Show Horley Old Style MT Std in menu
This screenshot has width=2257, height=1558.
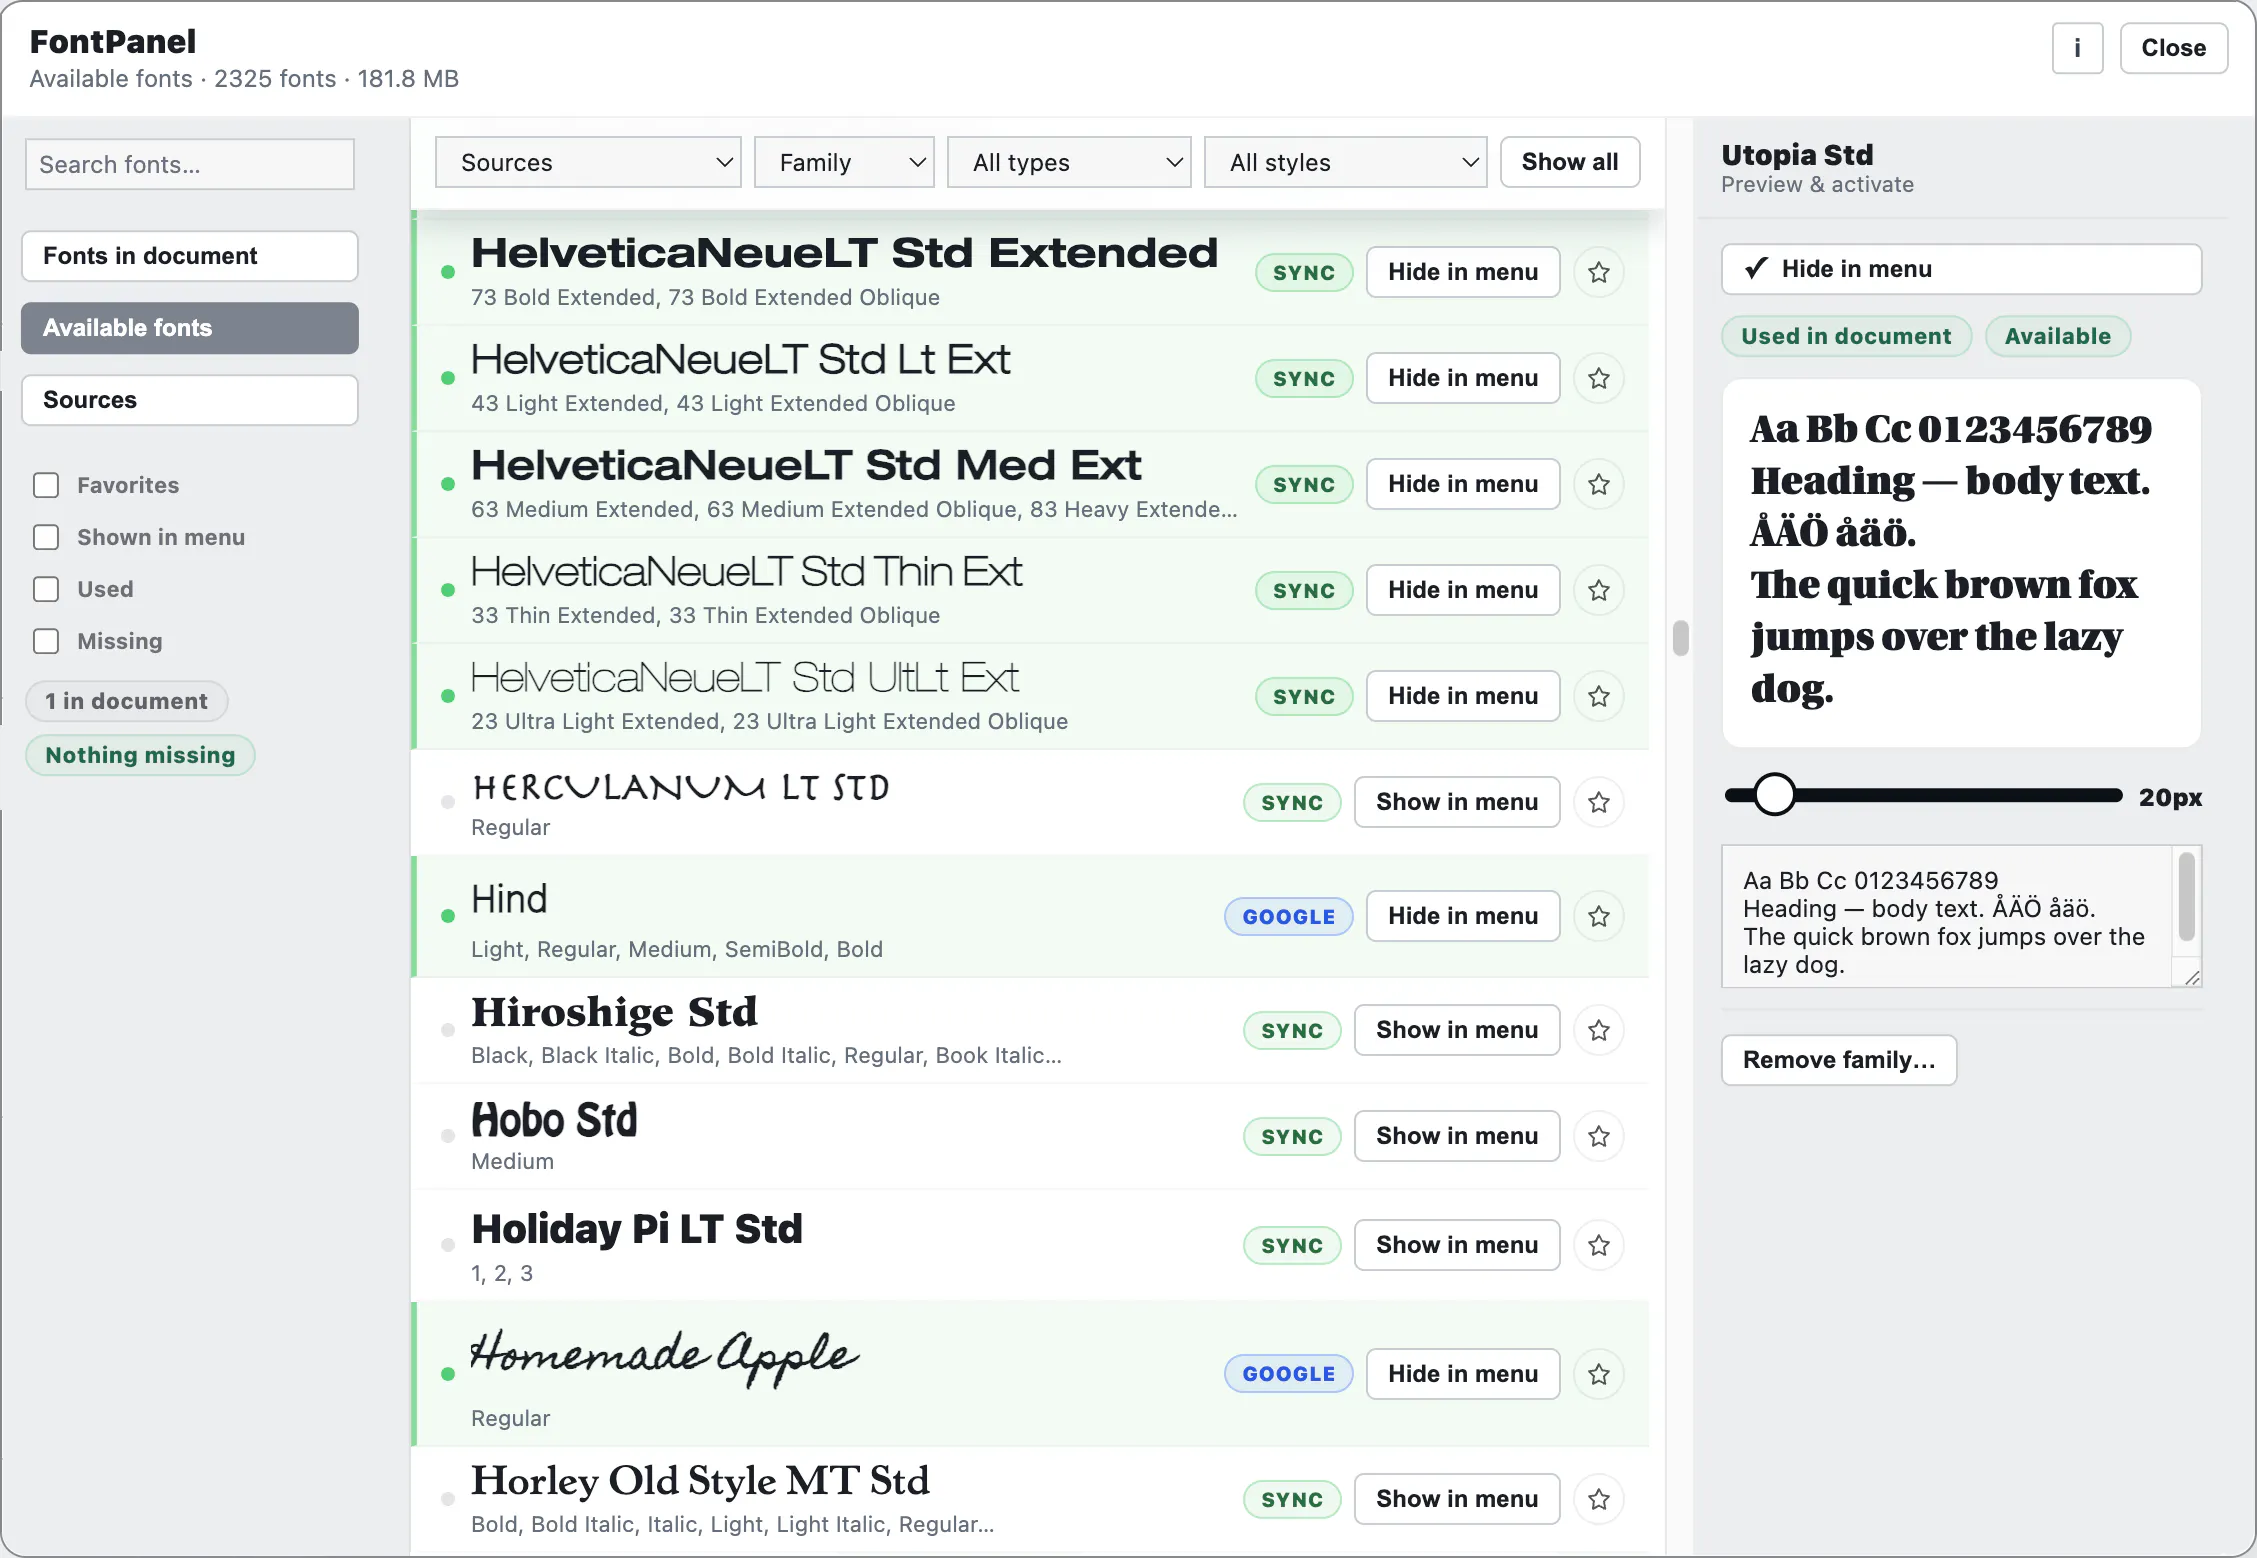(x=1457, y=1499)
